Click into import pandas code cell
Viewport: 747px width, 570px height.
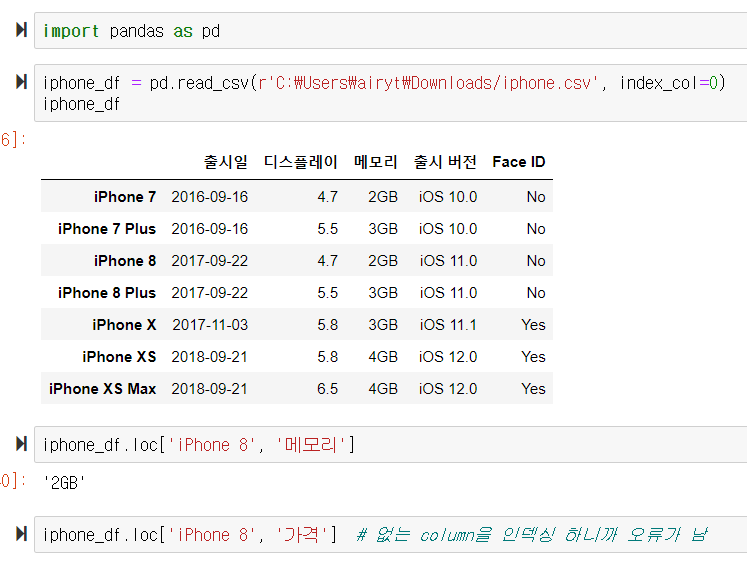point(391,31)
